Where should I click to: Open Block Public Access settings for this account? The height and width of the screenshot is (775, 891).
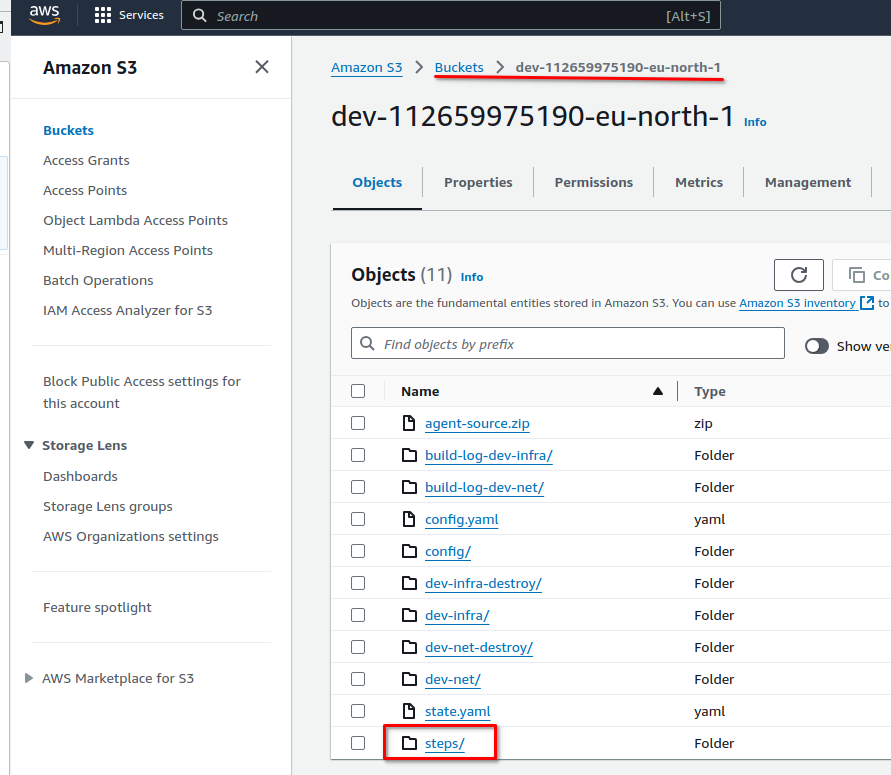[x=142, y=392]
